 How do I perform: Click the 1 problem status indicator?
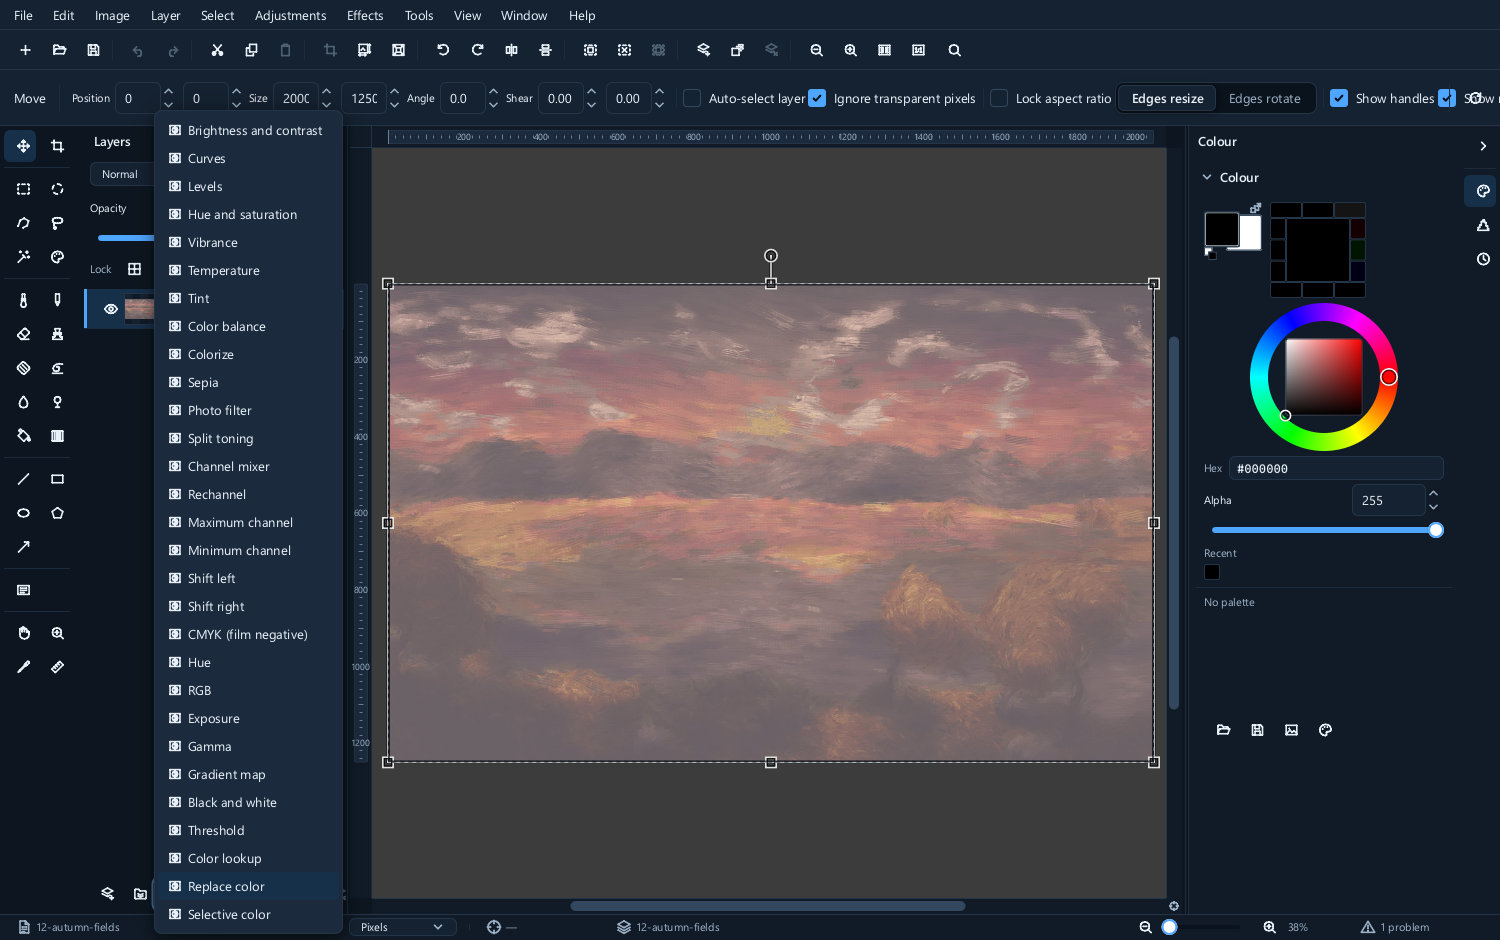click(1395, 927)
